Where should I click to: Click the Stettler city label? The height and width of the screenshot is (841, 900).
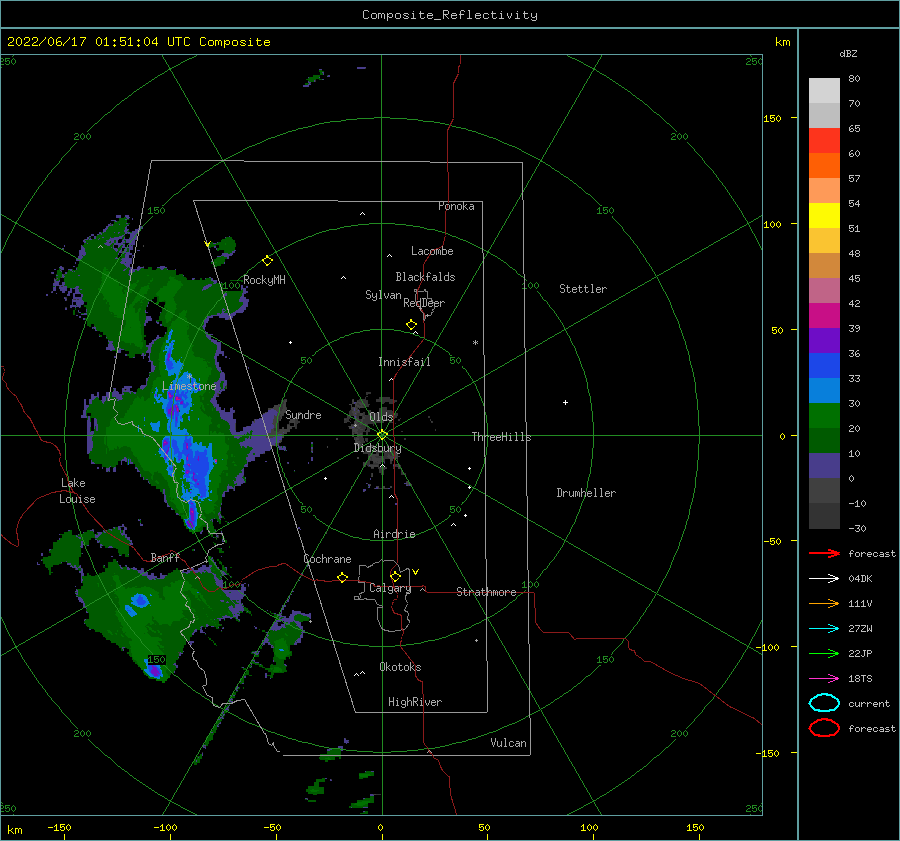(583, 289)
